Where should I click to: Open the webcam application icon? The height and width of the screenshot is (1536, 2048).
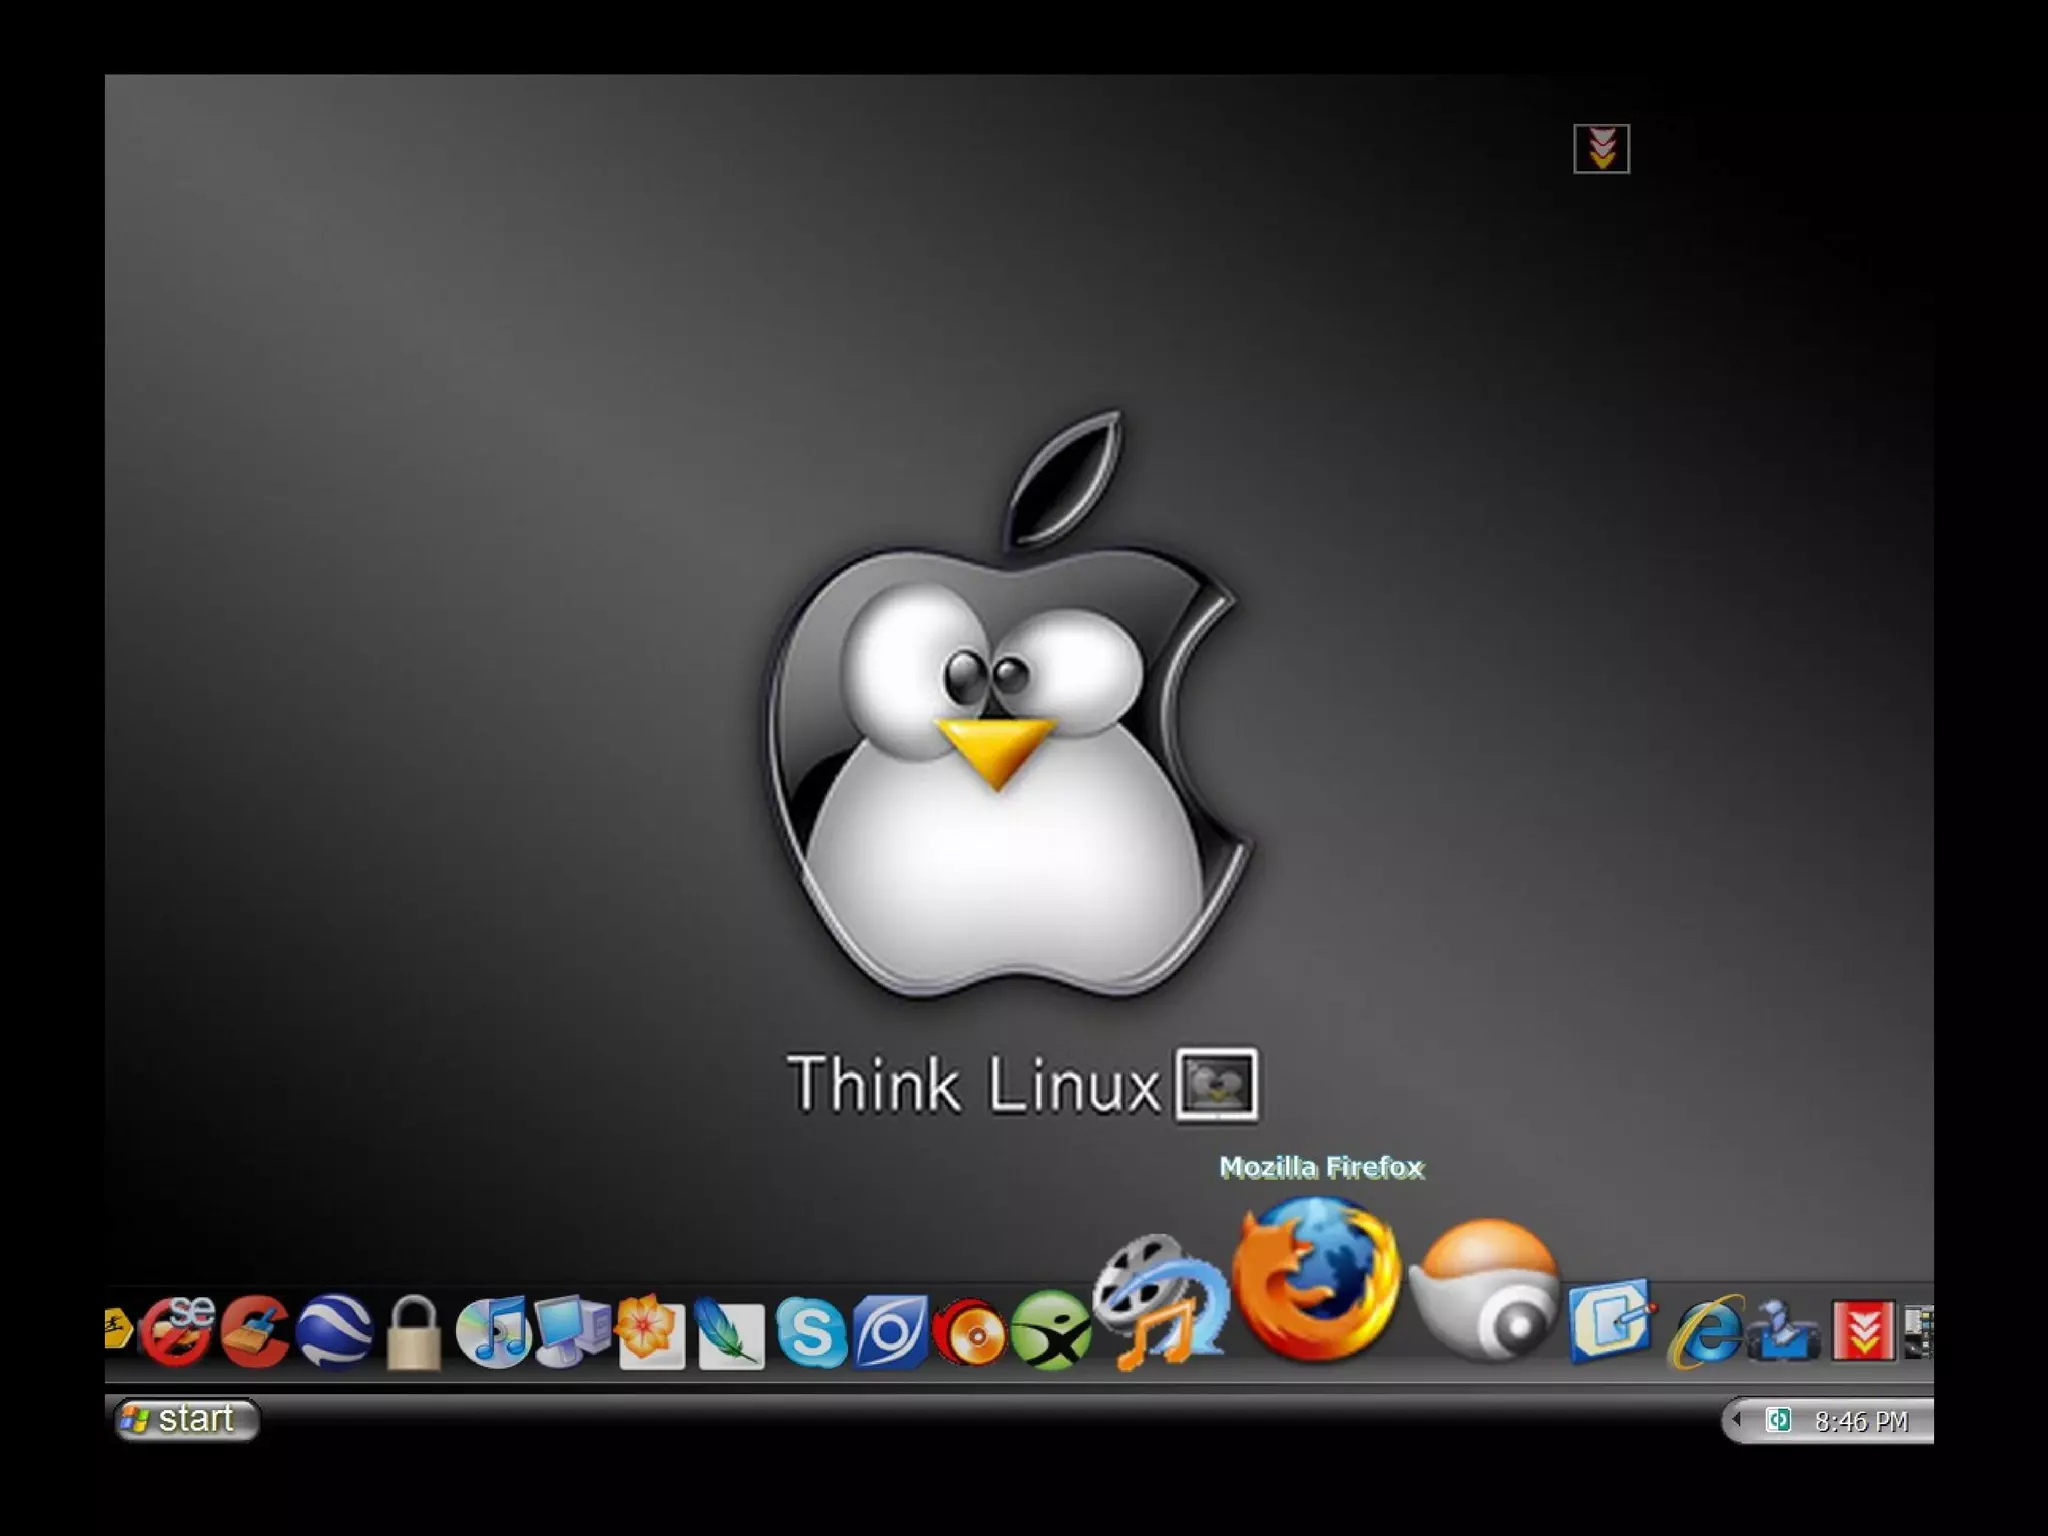pos(1486,1290)
